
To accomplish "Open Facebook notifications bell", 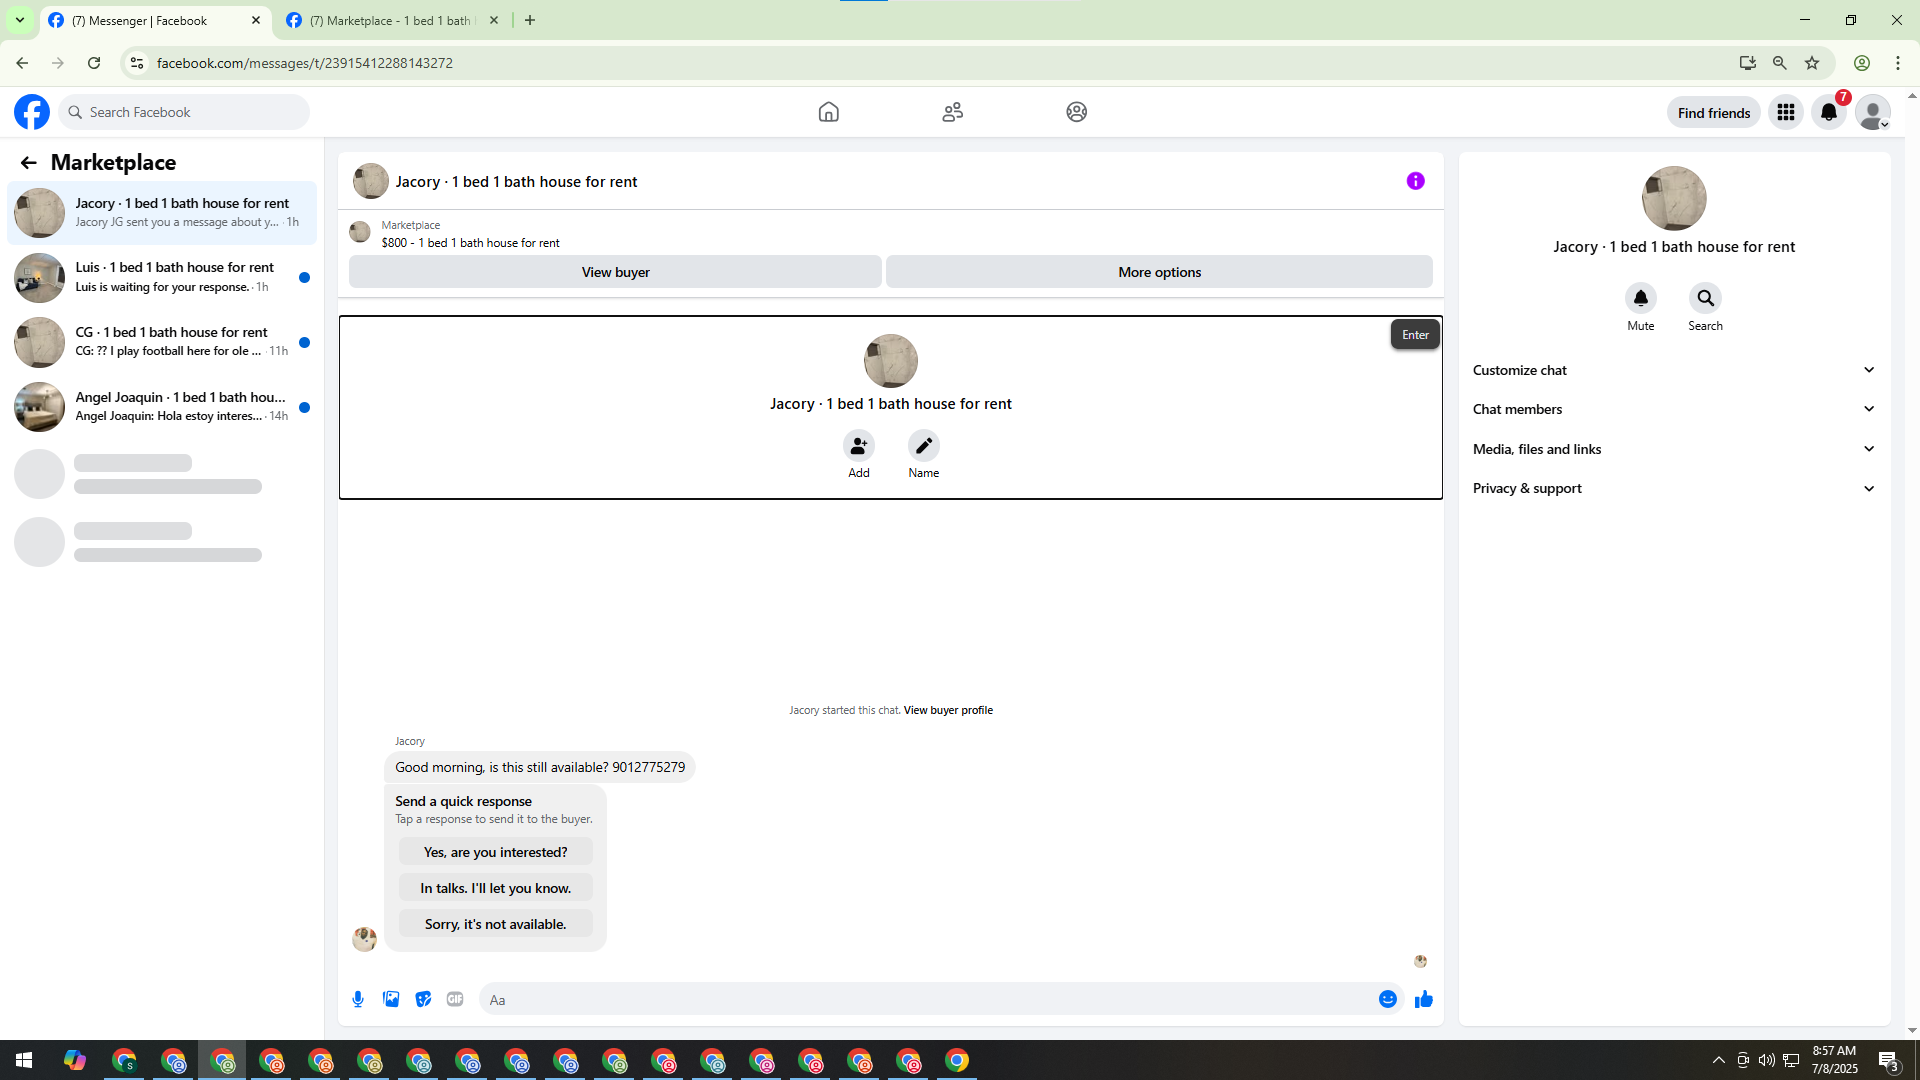I will point(1828,112).
